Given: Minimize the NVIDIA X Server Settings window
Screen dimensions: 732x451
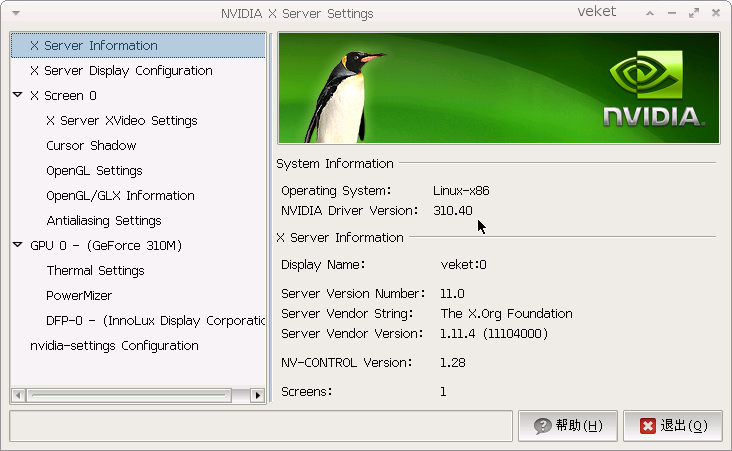Looking at the screenshot, I should [672, 13].
